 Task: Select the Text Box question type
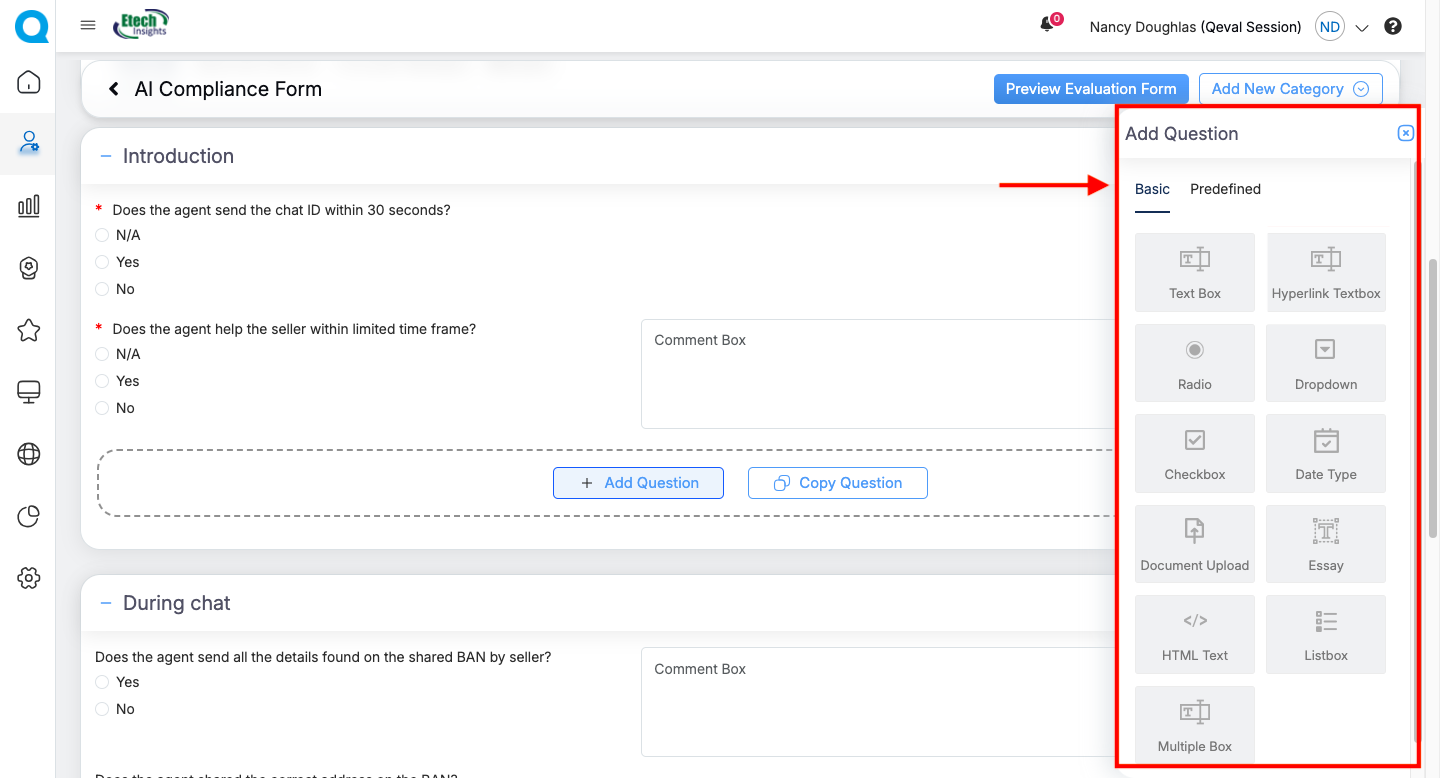[x=1194, y=273]
